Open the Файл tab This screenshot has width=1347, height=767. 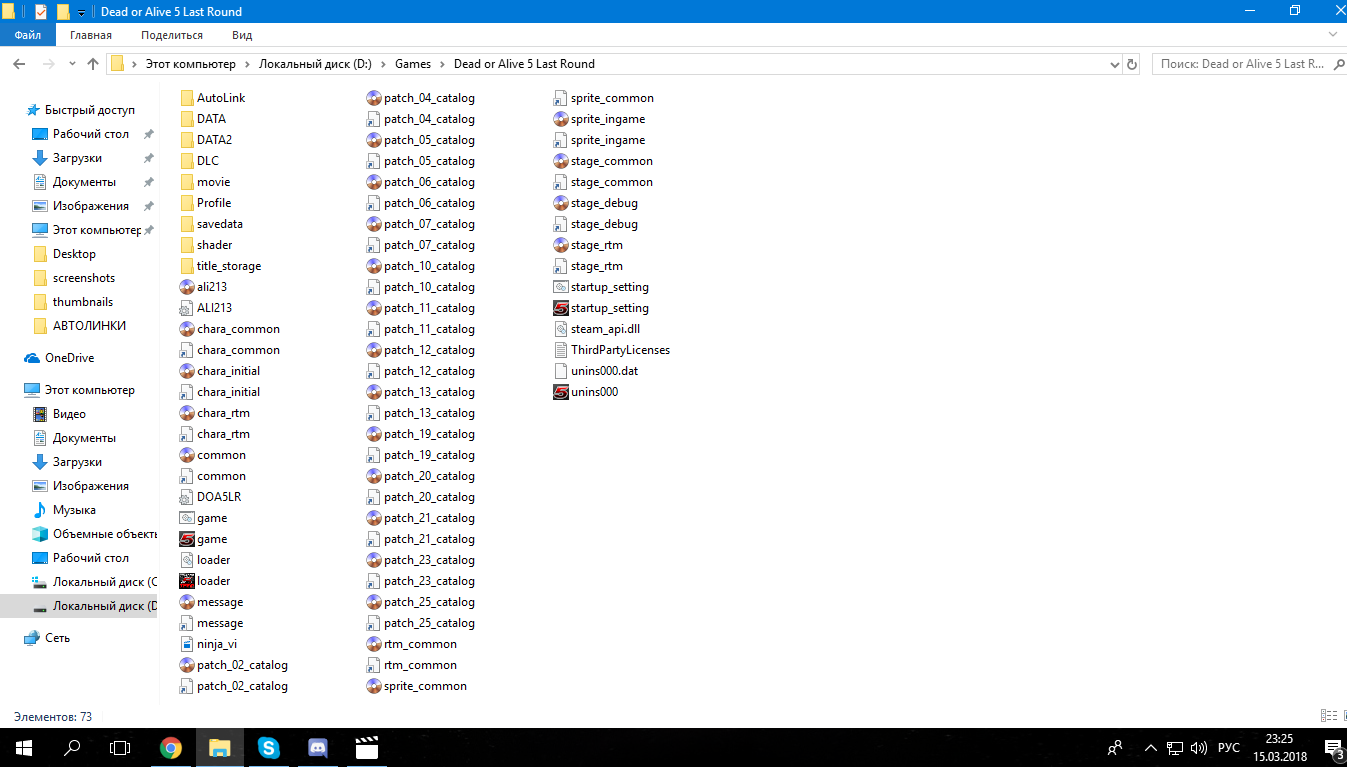pyautogui.click(x=28, y=35)
